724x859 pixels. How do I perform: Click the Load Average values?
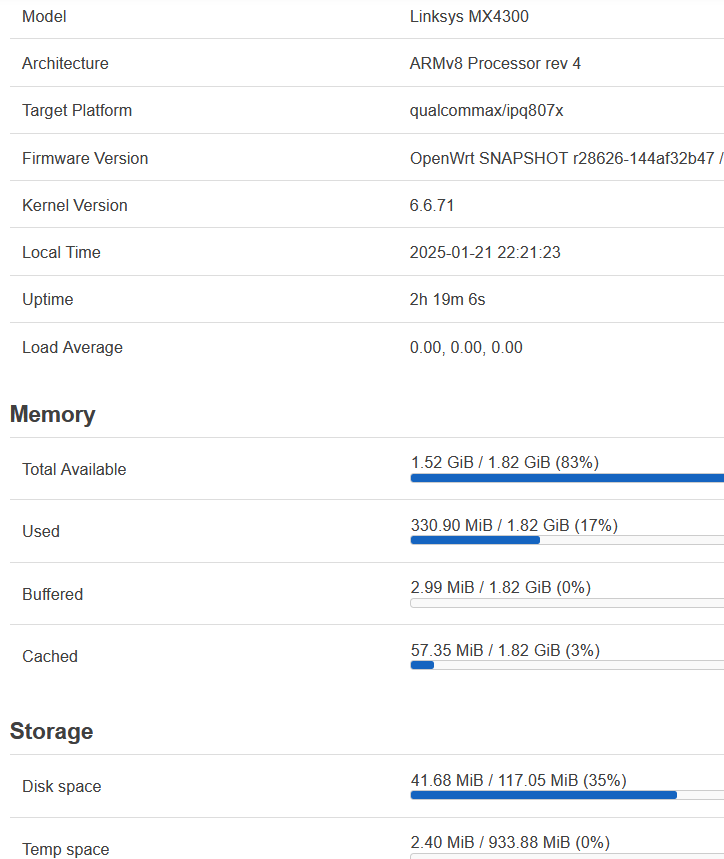coord(466,347)
